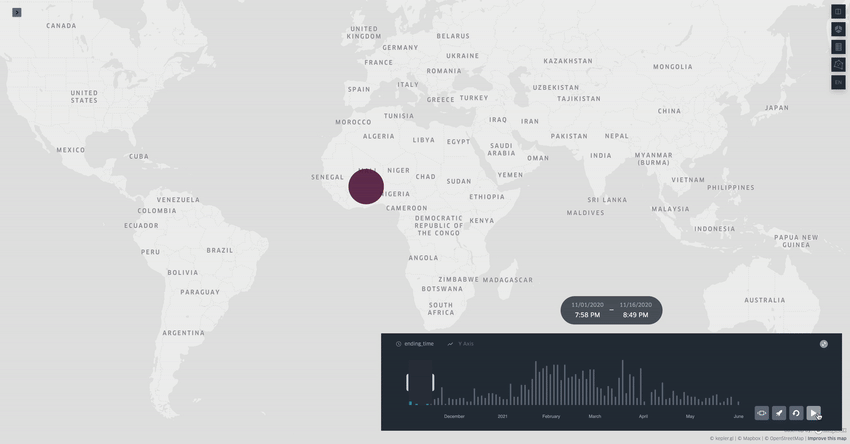
Task: Click the 11/16/2020 8:49 PM end time
Action: (636, 310)
